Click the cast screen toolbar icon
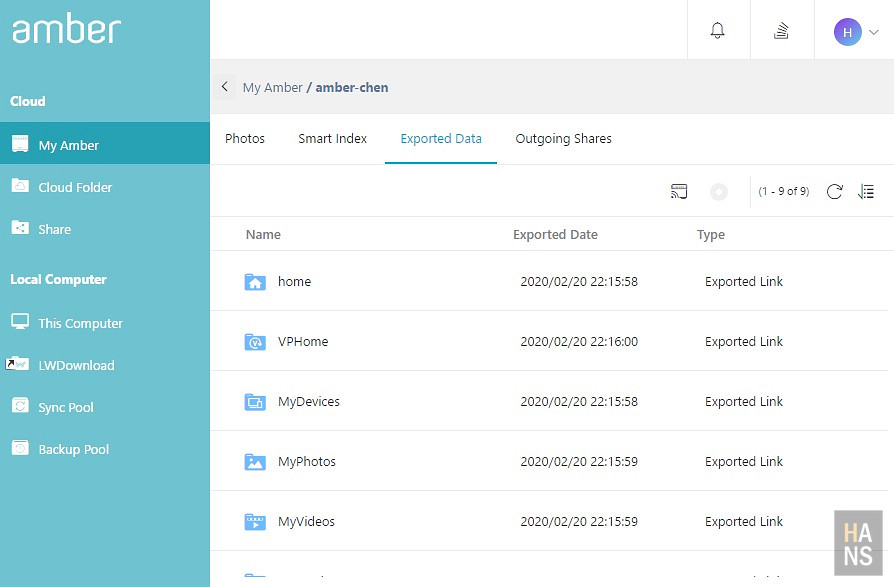Screen dimensions: 894x587 pyautogui.click(x=678, y=191)
